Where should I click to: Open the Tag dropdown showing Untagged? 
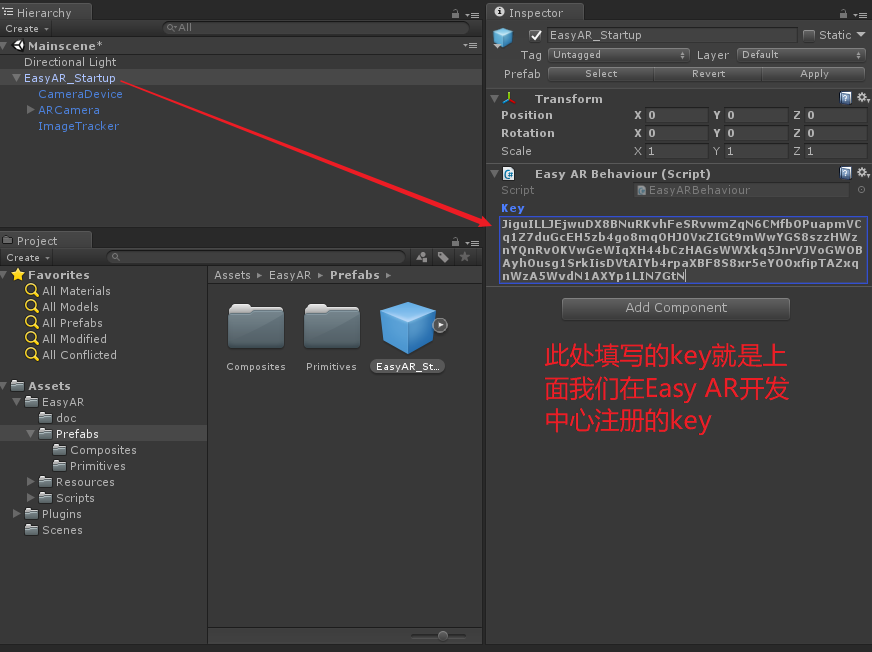point(618,55)
